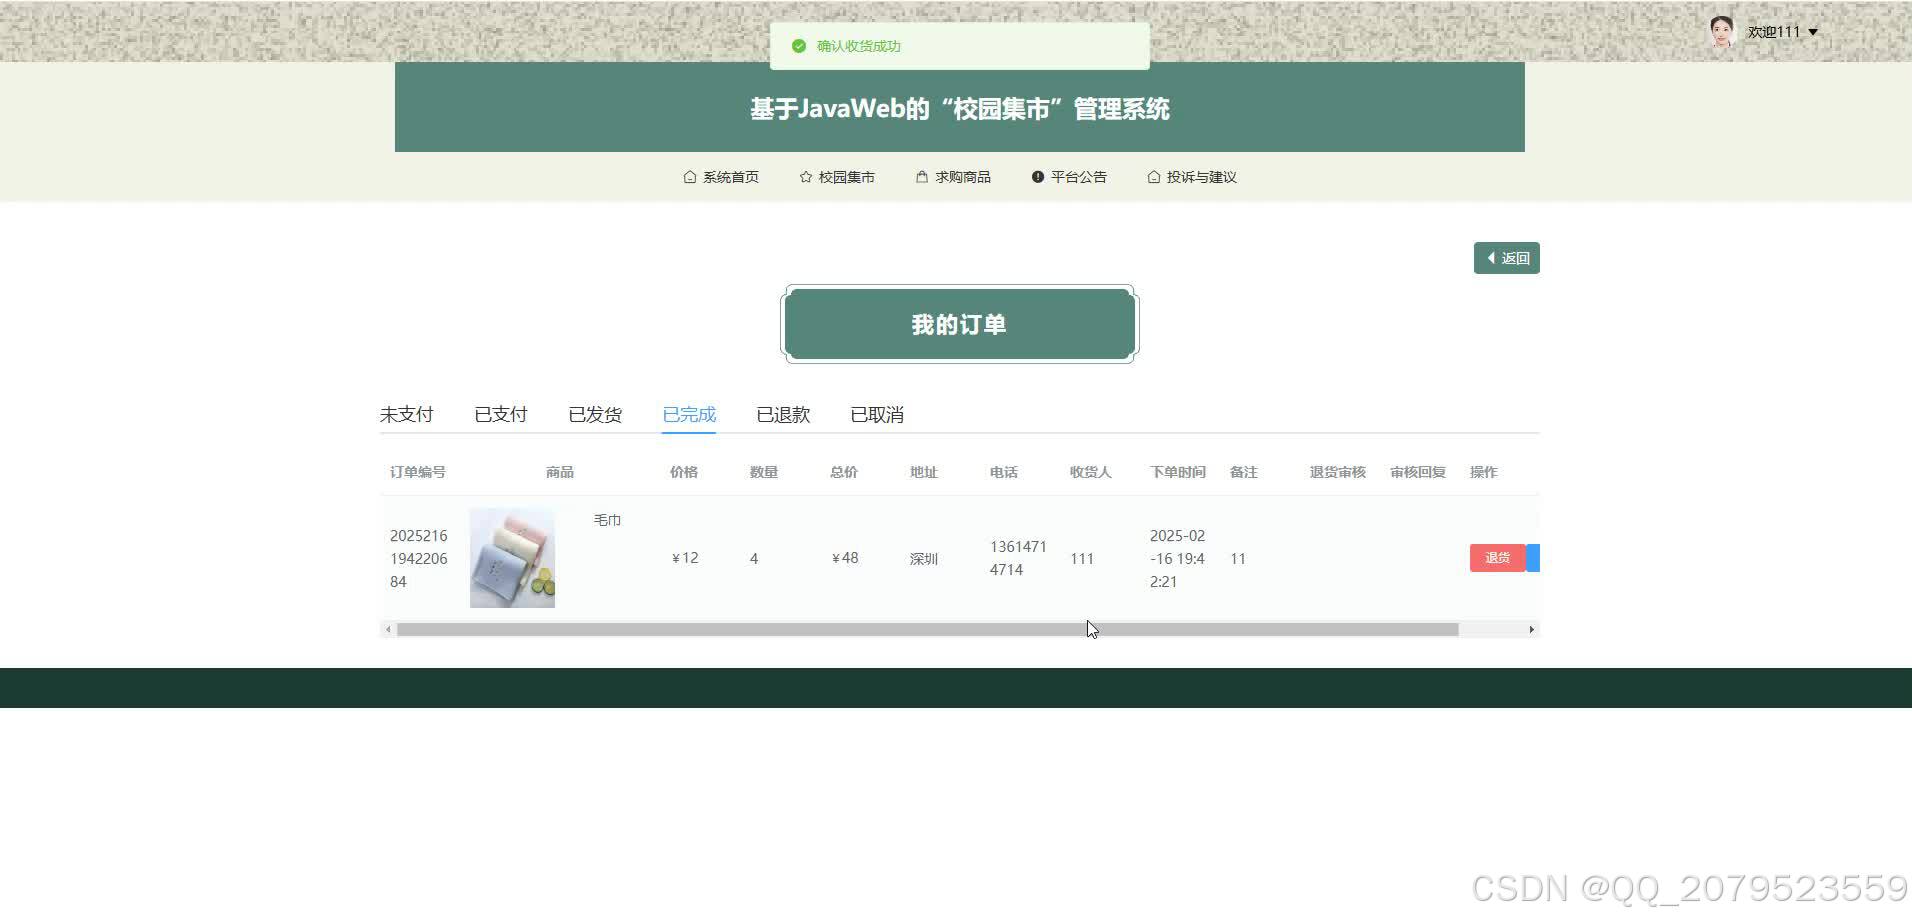Open 系统首页 via the home icon
The width and height of the screenshot is (1912, 920).
point(690,176)
